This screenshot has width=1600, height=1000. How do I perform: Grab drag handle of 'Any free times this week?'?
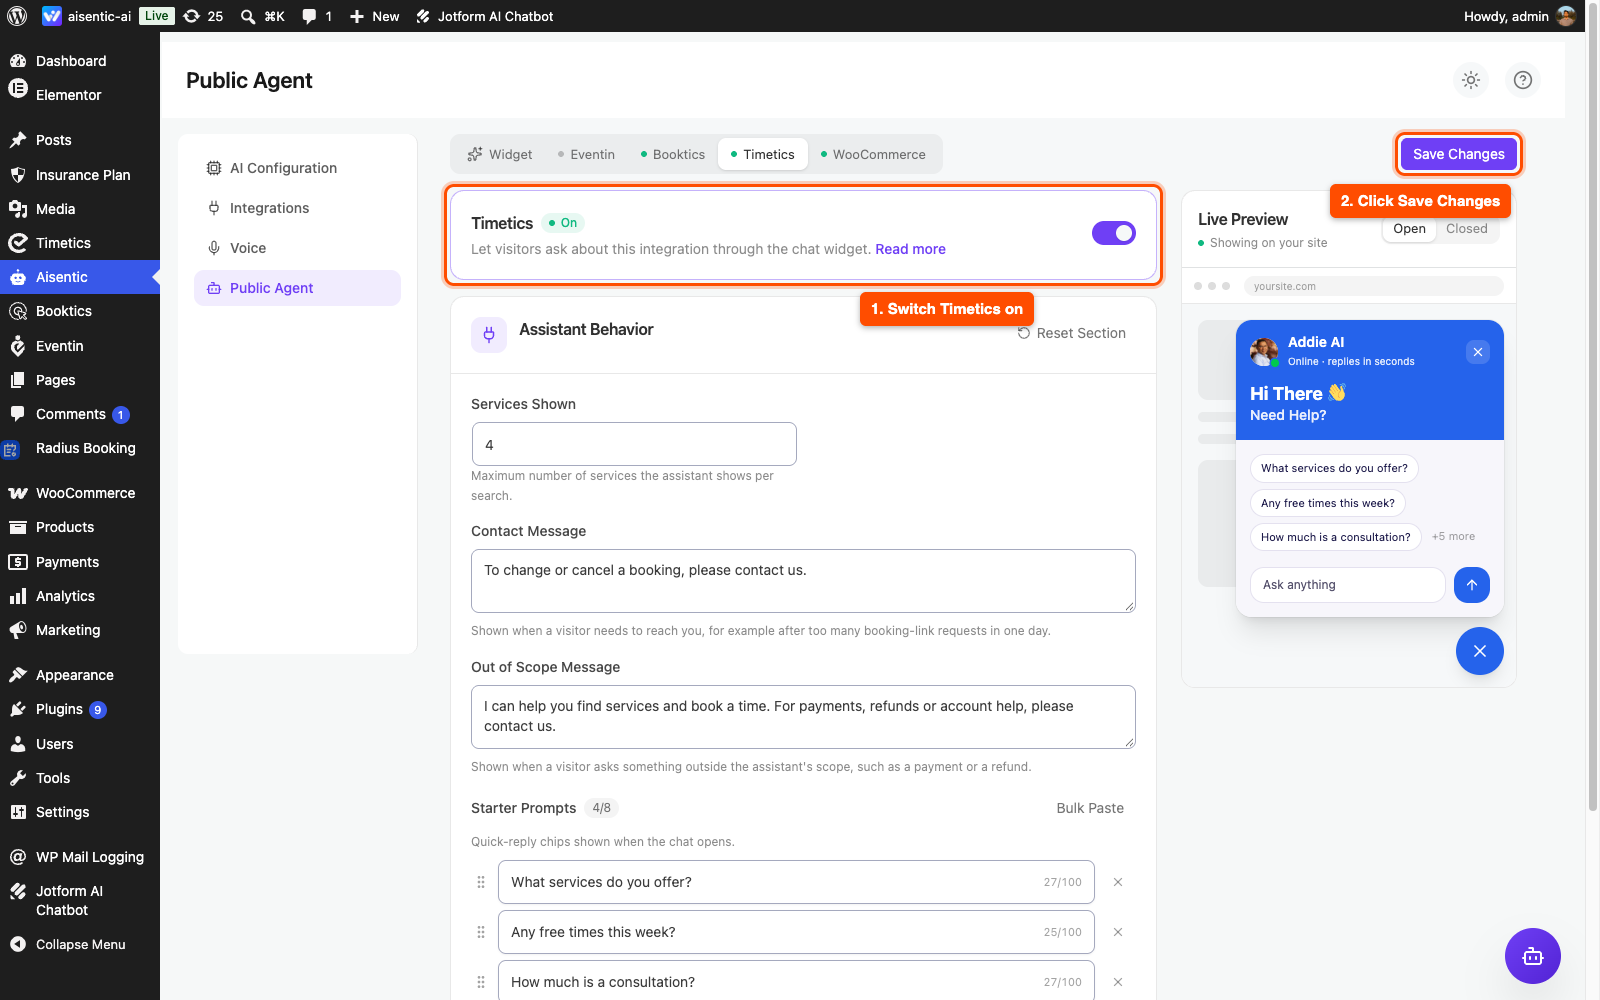[481, 932]
